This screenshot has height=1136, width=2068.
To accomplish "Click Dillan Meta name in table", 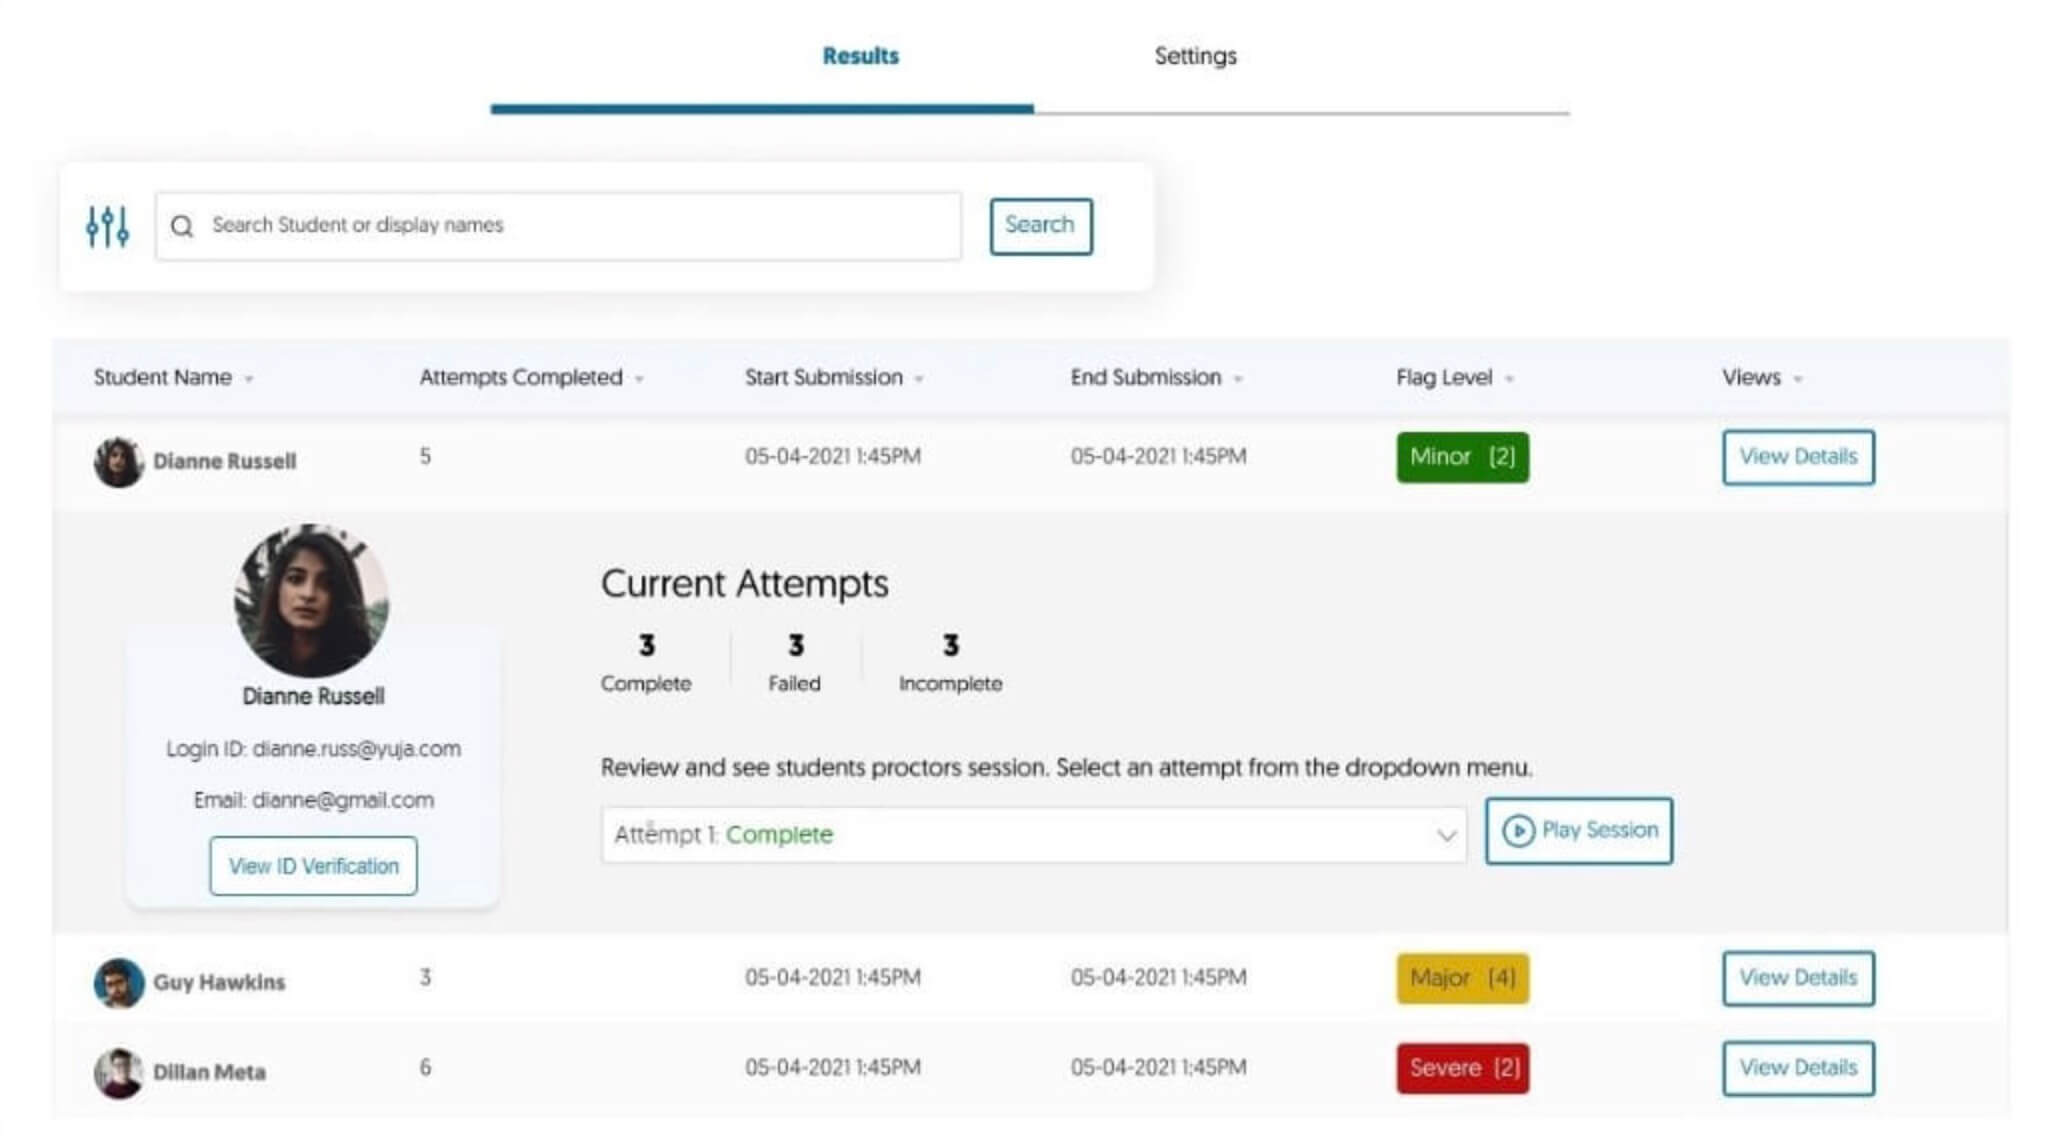I will click(x=209, y=1072).
